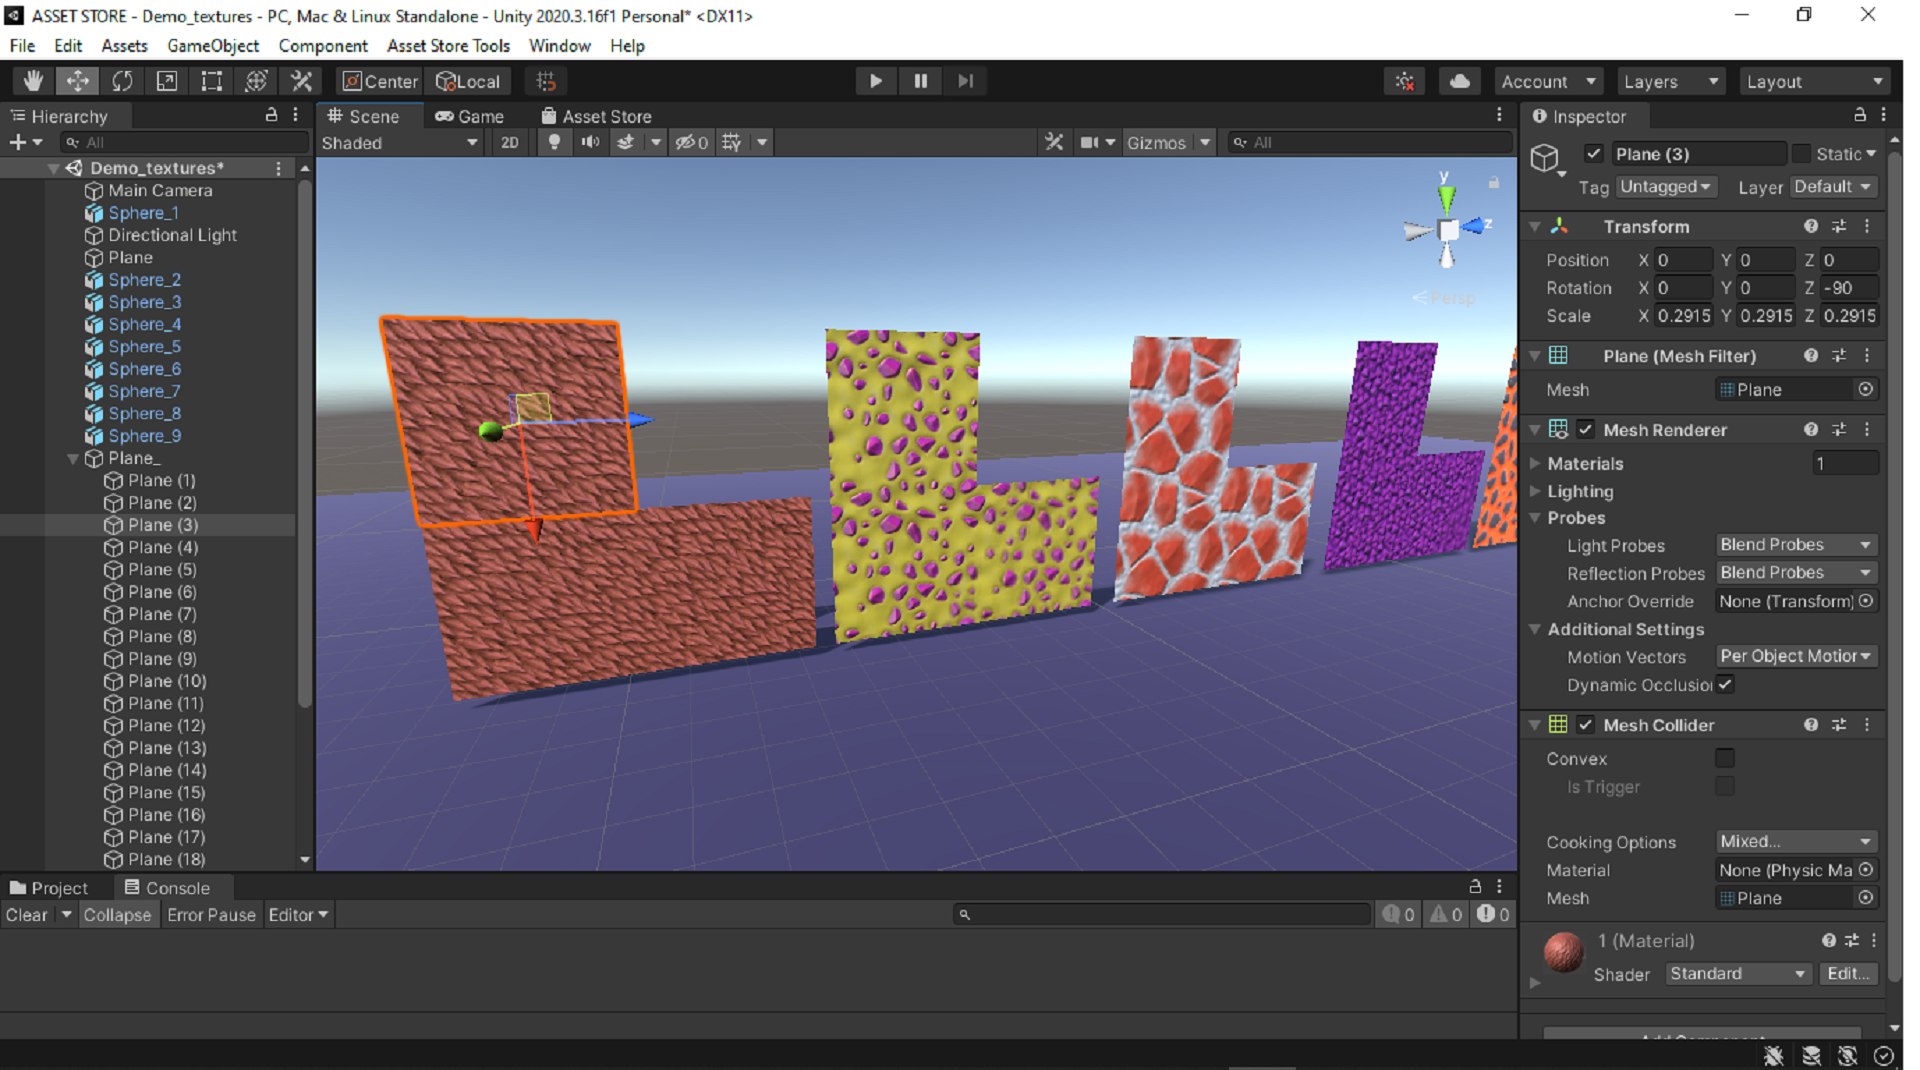The image size is (1920, 1070).
Task: Select the Hand tool in toolbar
Action: (x=33, y=81)
